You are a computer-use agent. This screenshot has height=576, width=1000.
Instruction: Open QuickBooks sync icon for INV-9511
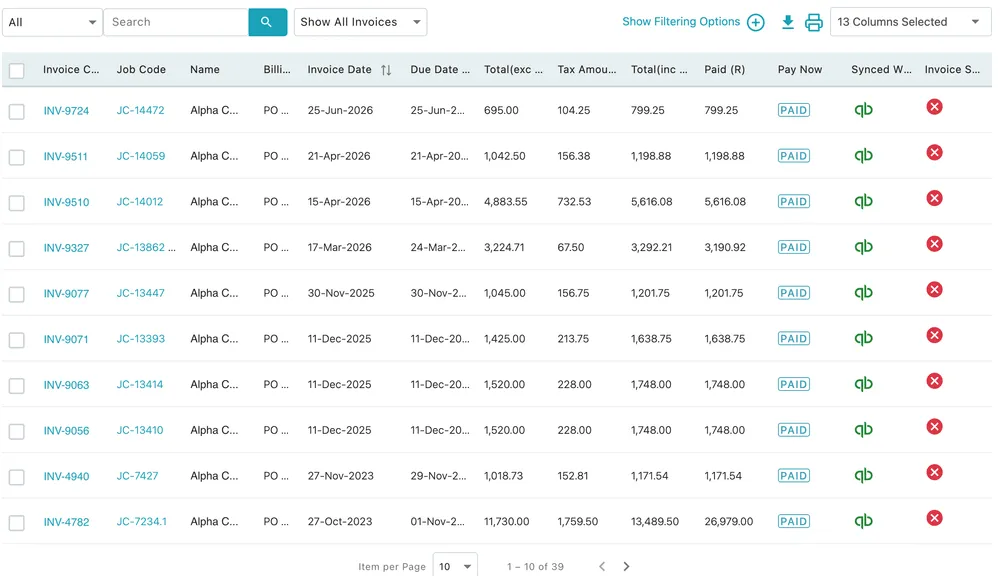[x=864, y=156]
